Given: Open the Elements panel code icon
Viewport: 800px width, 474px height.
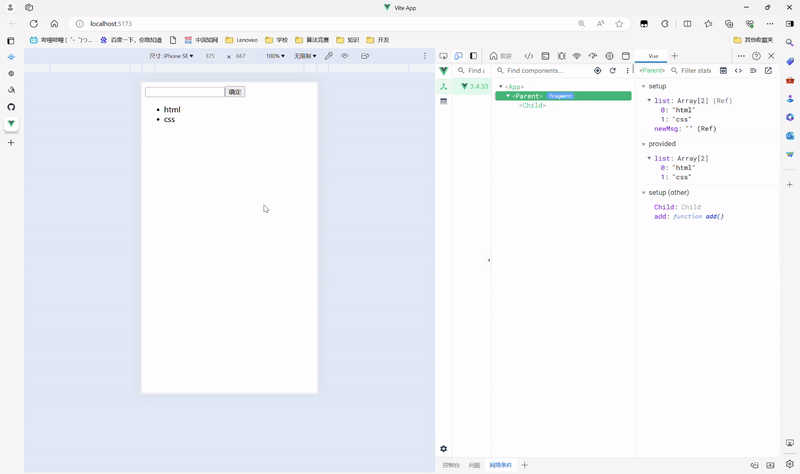Looking at the screenshot, I should click(x=529, y=56).
